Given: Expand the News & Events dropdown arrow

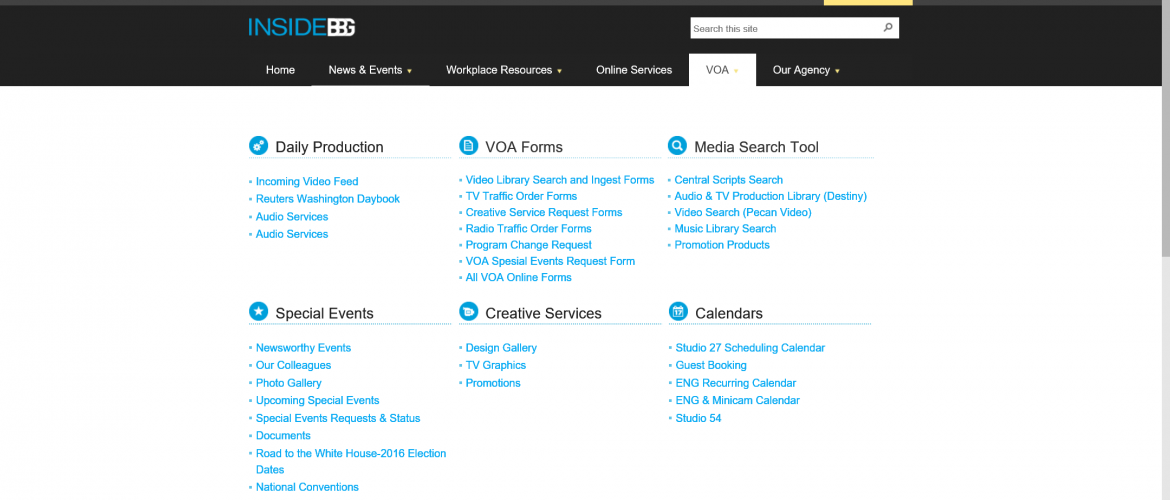Looking at the screenshot, I should (x=409, y=71).
